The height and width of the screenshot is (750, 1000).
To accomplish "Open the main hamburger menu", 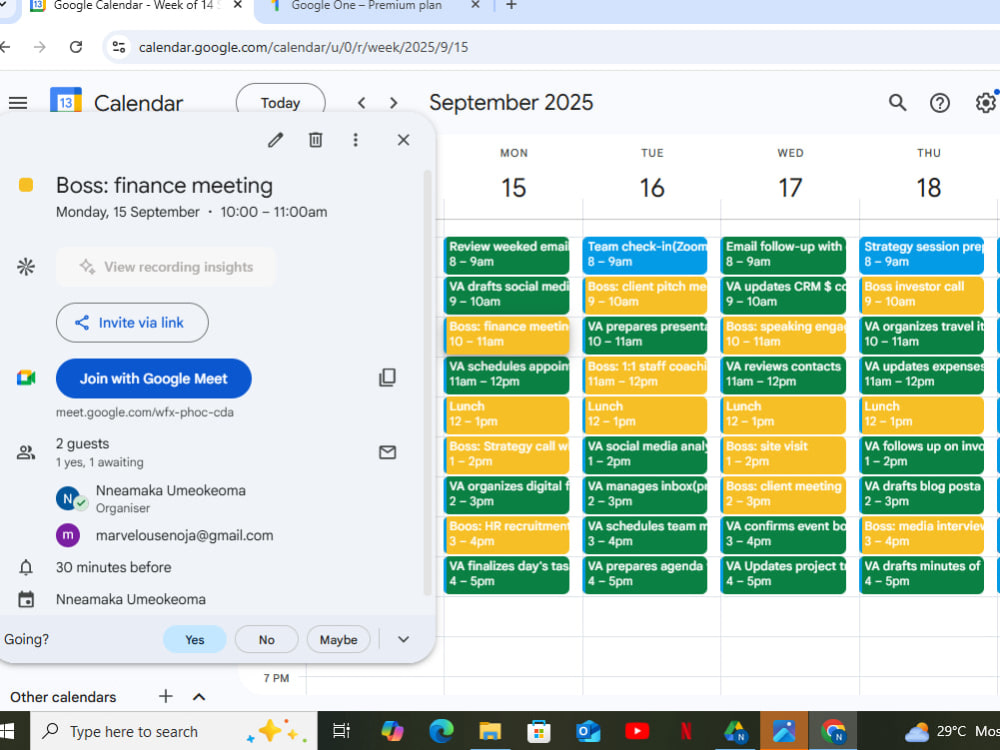I will click(18, 103).
